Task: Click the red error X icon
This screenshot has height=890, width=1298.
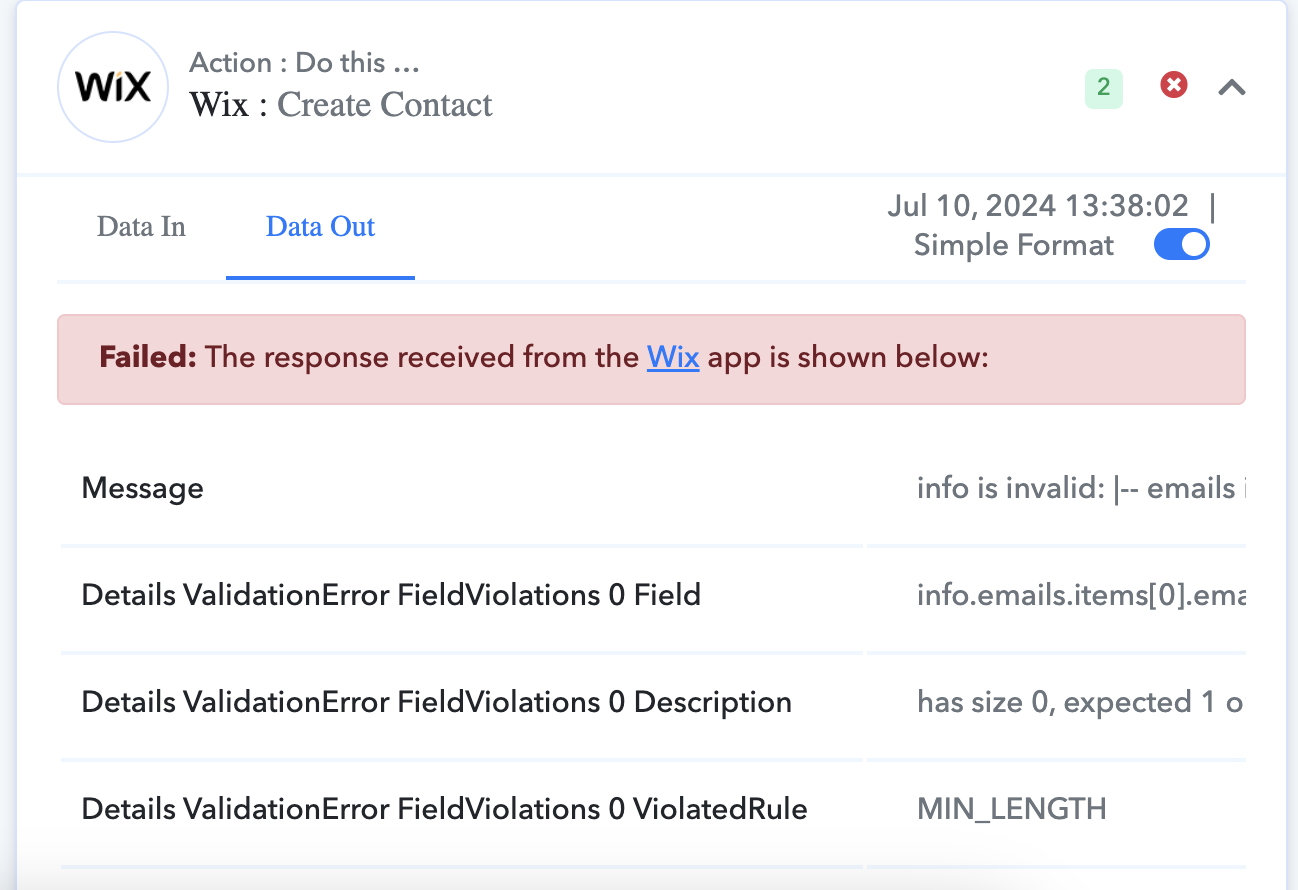Action: (1173, 85)
